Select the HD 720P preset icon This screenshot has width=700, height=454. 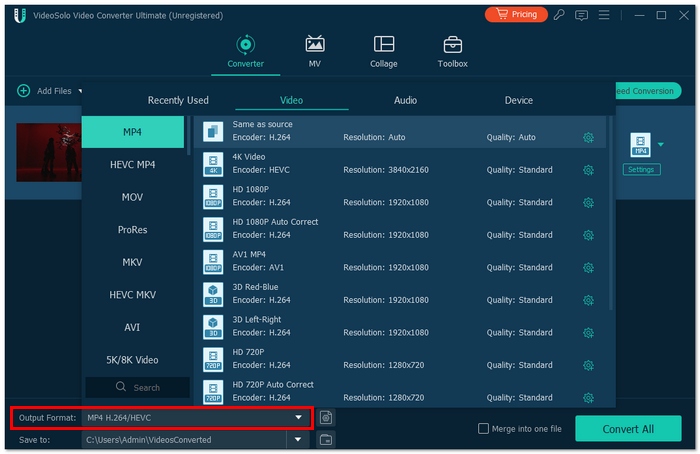(x=213, y=360)
